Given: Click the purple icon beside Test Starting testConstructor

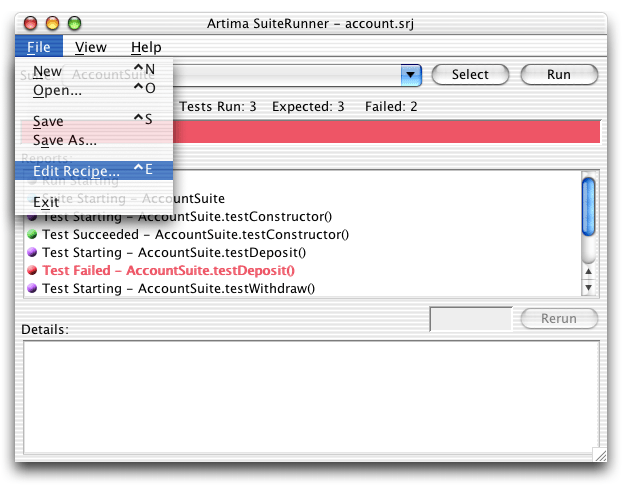Looking at the screenshot, I should pyautogui.click(x=32, y=217).
